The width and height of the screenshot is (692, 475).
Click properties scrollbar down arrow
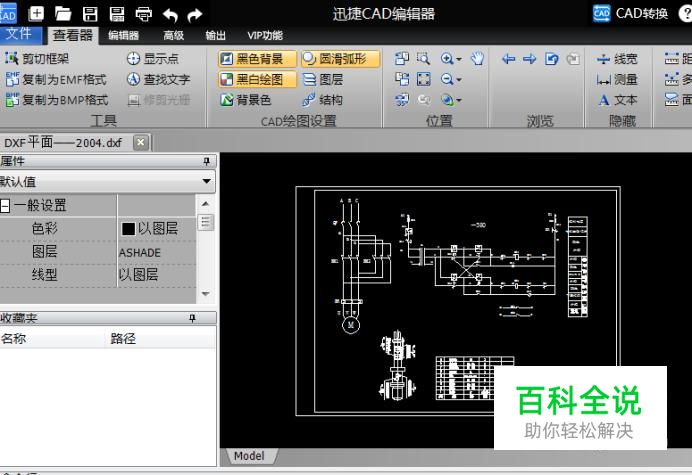(205, 294)
